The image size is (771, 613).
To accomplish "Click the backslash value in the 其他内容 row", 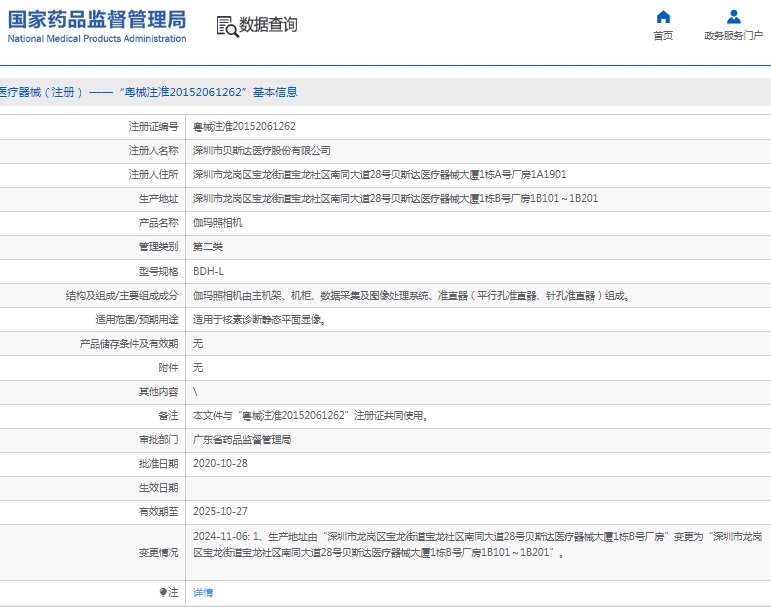I will (x=195, y=392).
